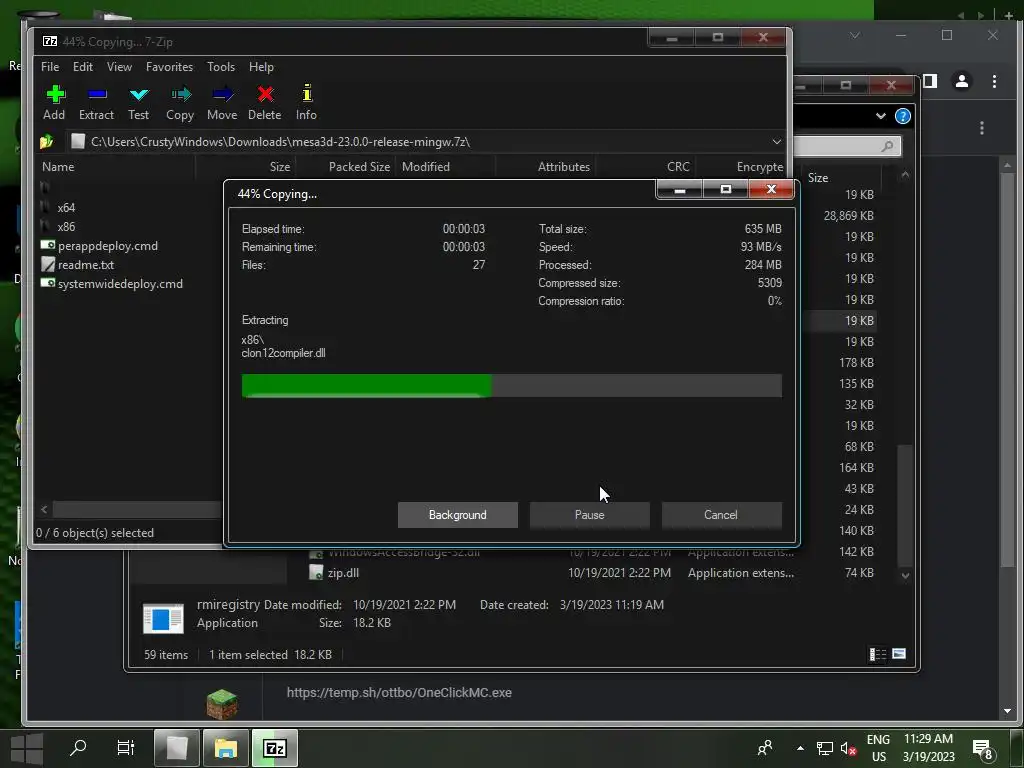
Task: Click the Explorer search field
Action: click(x=847, y=146)
